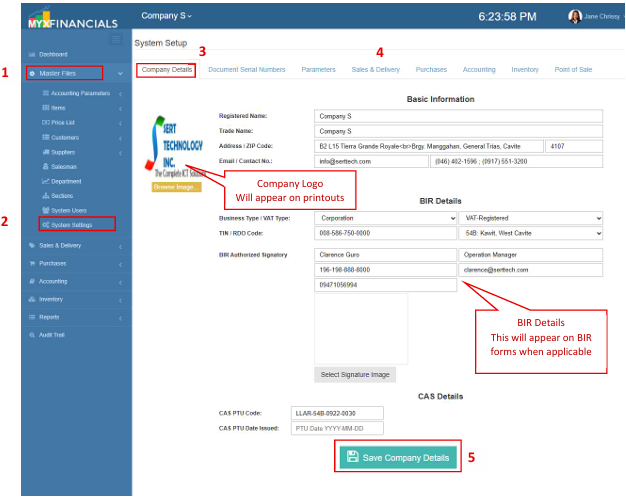Open the Document Serial Numbers tab
The height and width of the screenshot is (498, 626).
pos(247,70)
